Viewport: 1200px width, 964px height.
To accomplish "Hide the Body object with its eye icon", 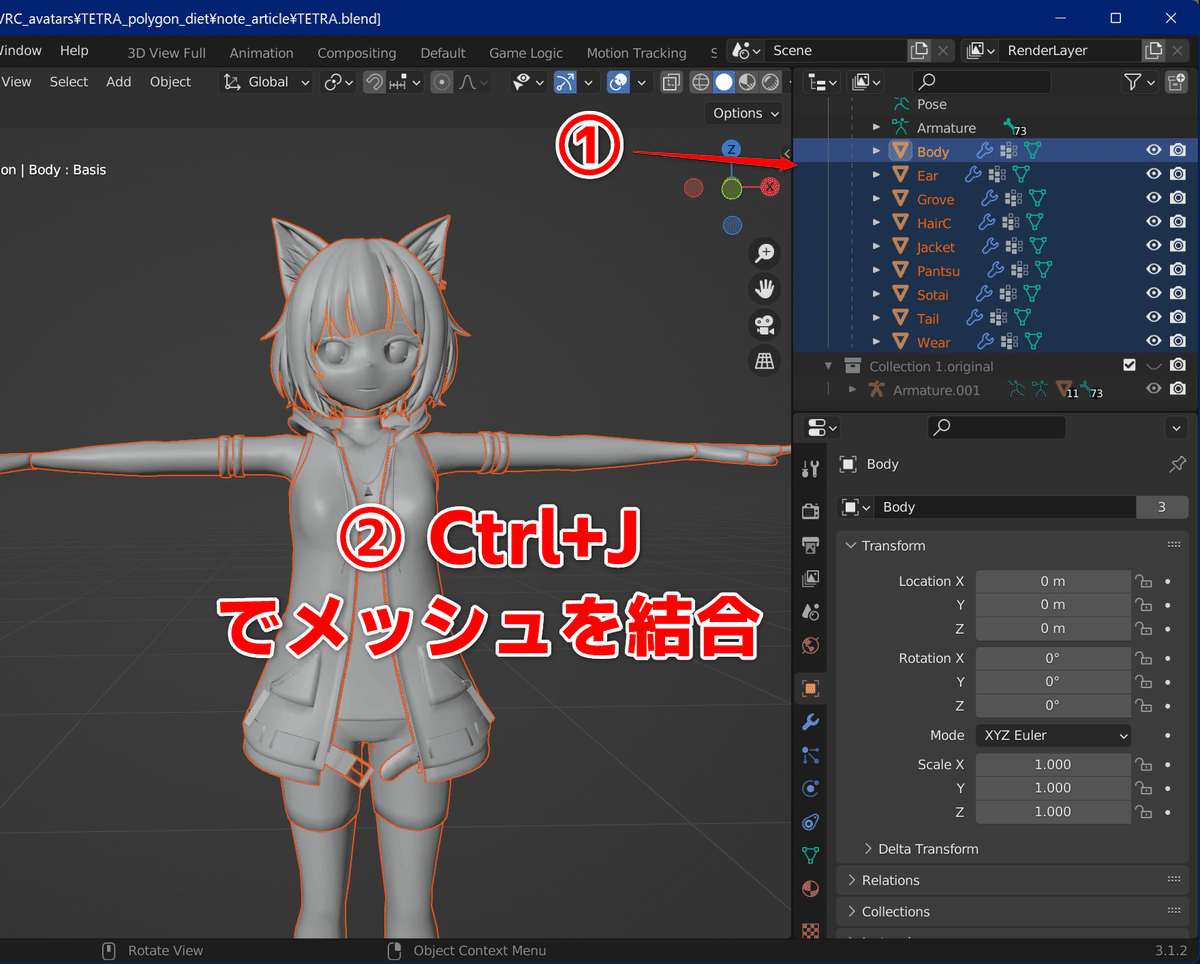I will click(1153, 150).
